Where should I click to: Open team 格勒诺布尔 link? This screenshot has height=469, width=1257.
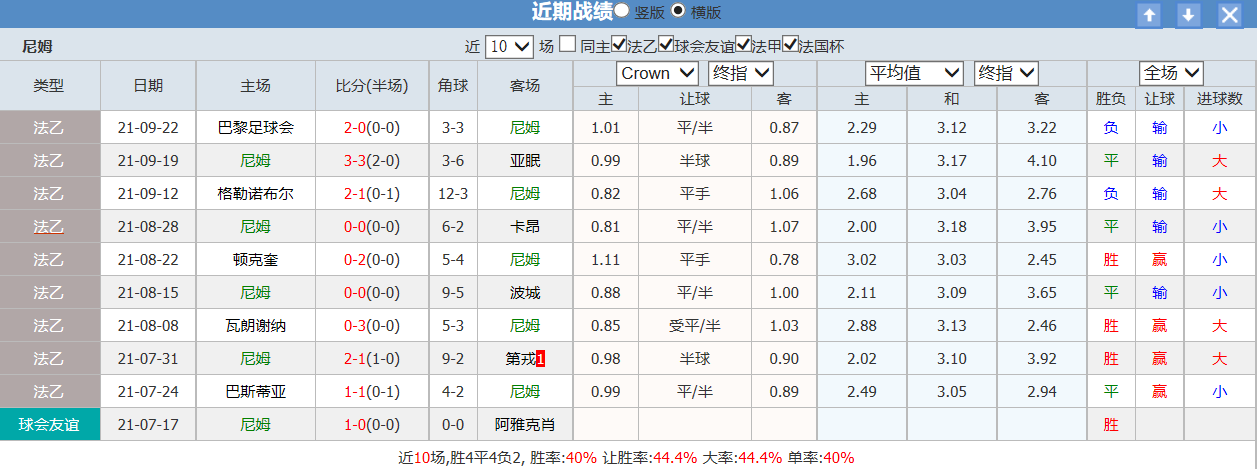[x=256, y=194]
